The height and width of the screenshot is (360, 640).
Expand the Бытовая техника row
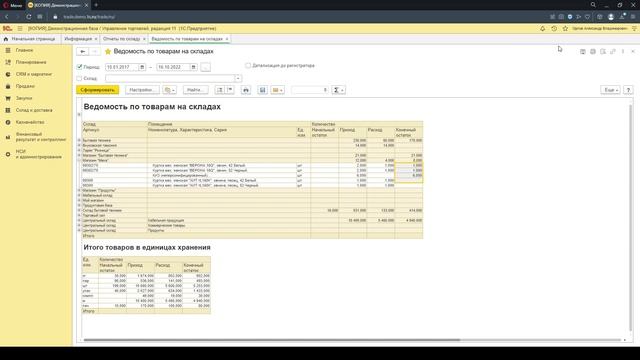pos(79,140)
